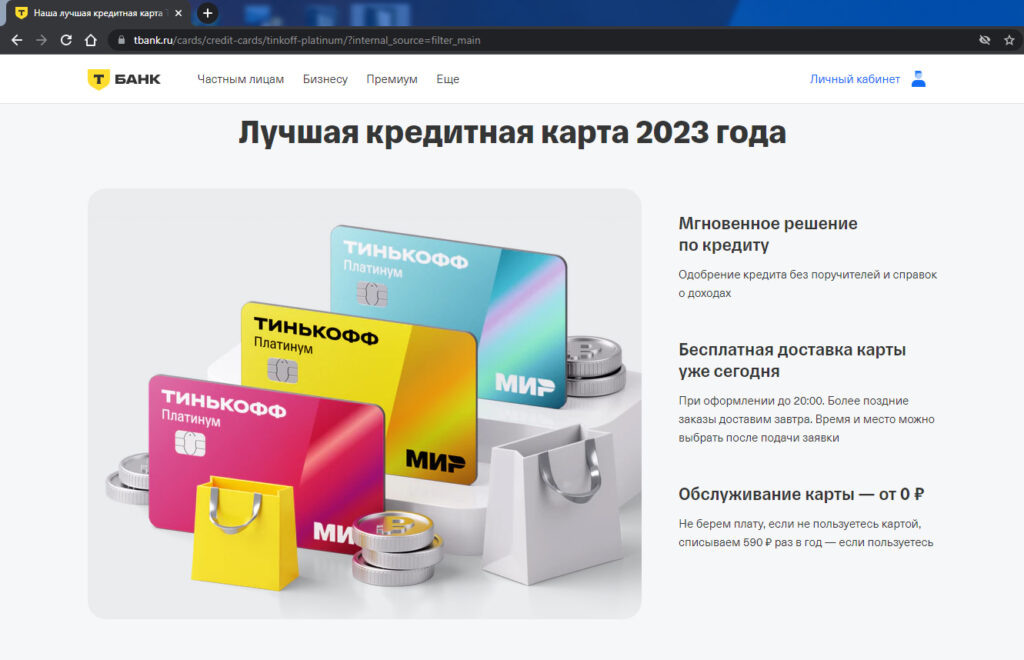The height and width of the screenshot is (660, 1024).
Task: Click the browser forward arrow
Action: pyautogui.click(x=41, y=40)
